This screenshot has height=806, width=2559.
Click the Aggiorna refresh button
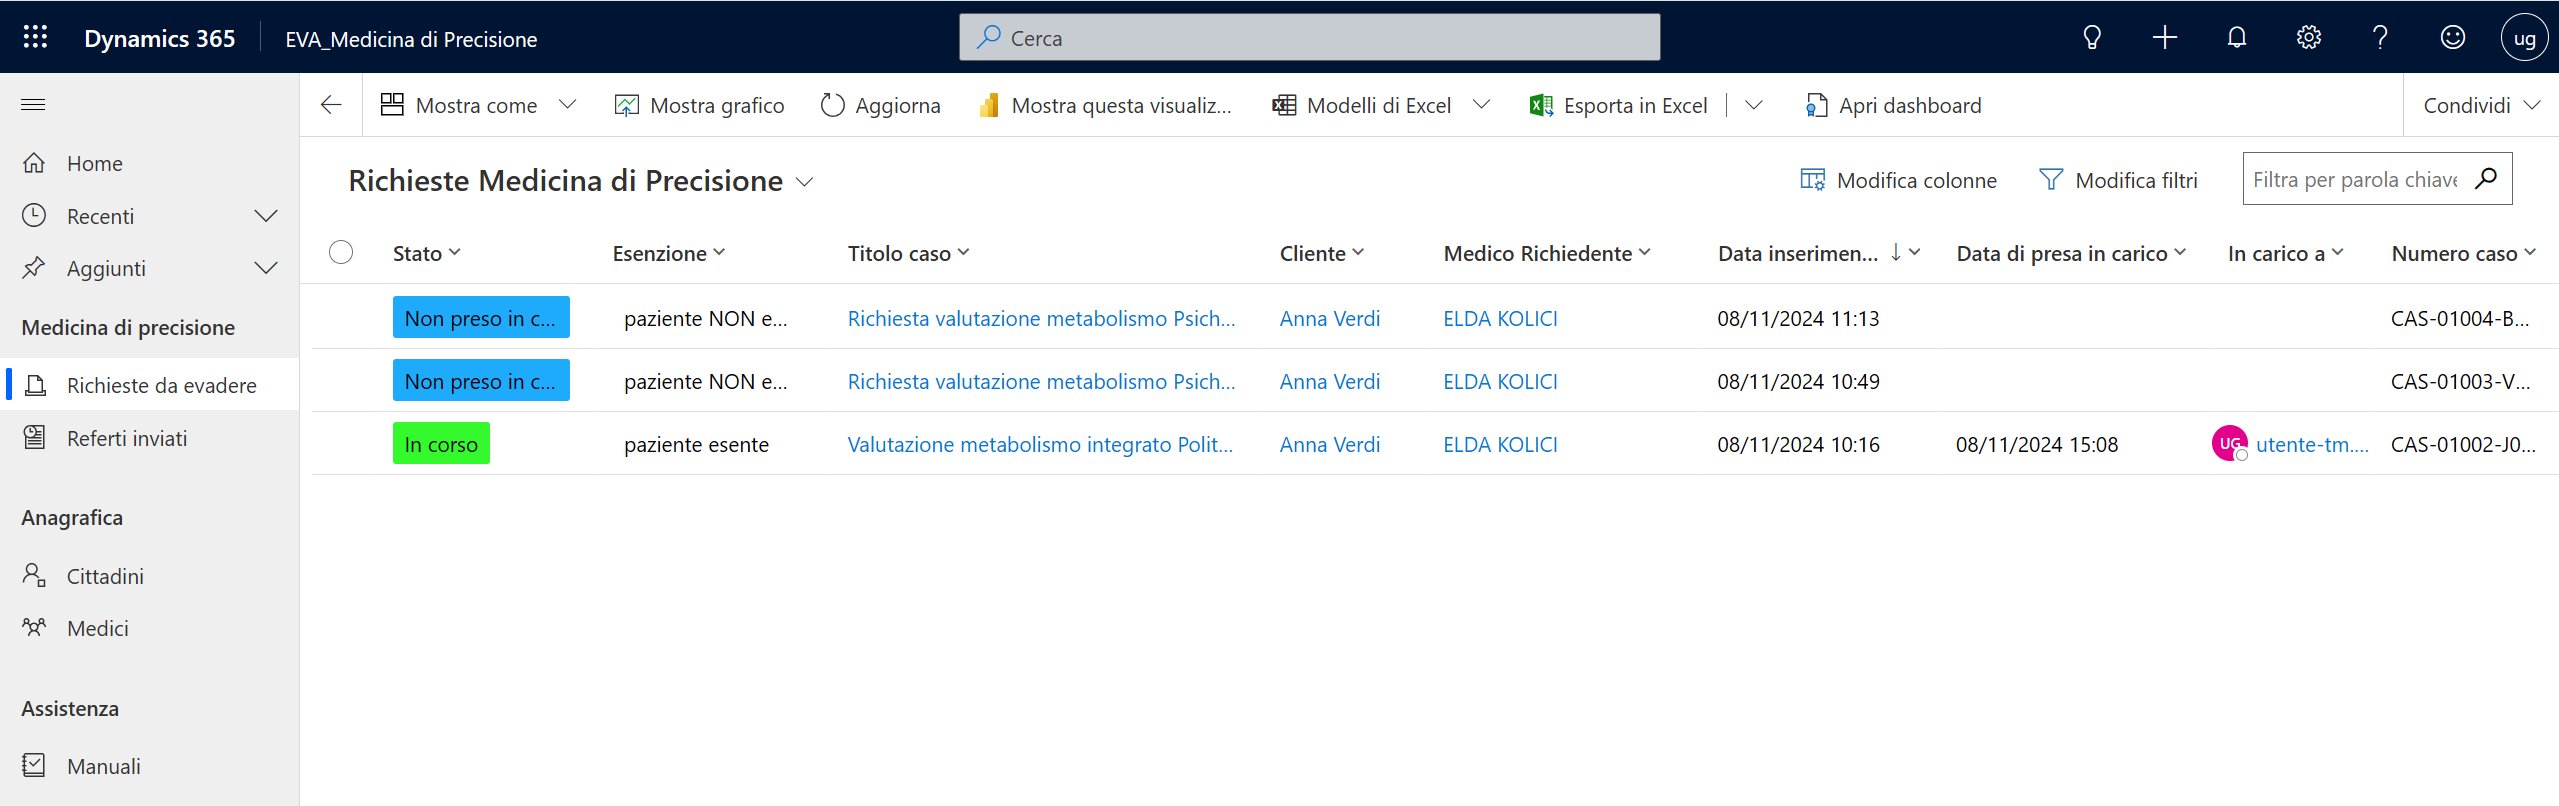pos(880,105)
